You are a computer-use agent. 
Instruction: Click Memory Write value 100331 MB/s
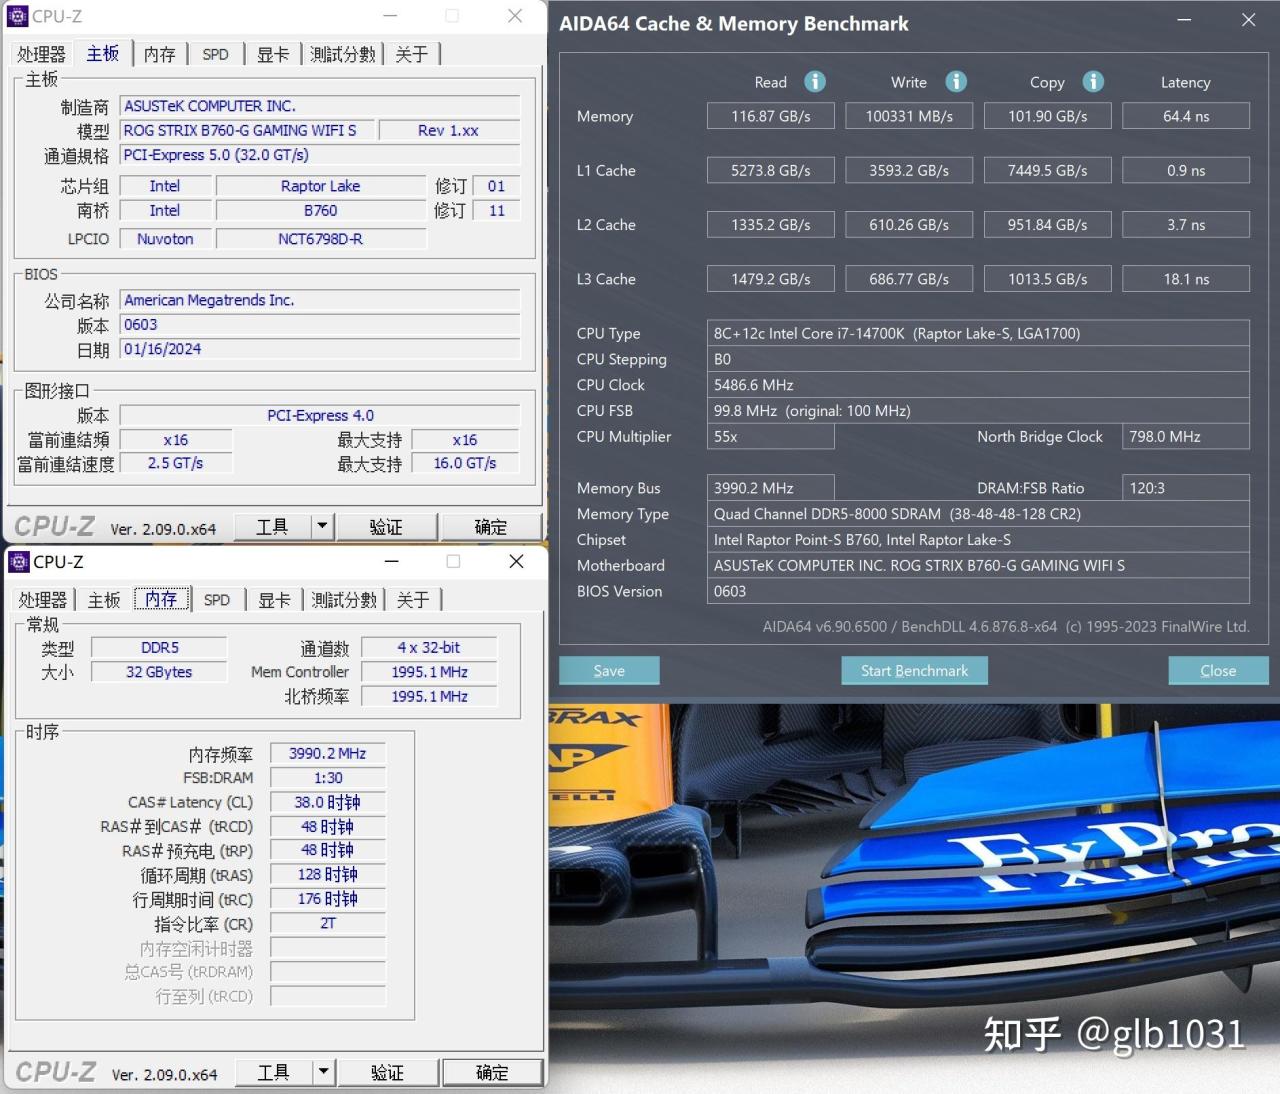click(909, 116)
